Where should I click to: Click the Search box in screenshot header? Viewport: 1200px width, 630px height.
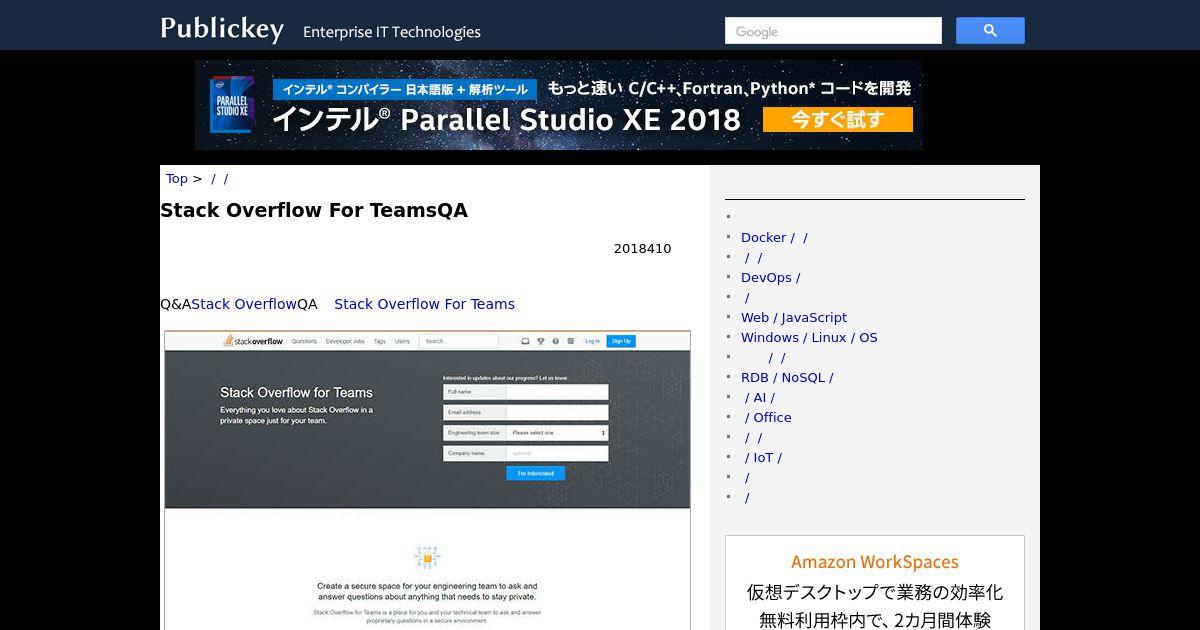pos(458,341)
